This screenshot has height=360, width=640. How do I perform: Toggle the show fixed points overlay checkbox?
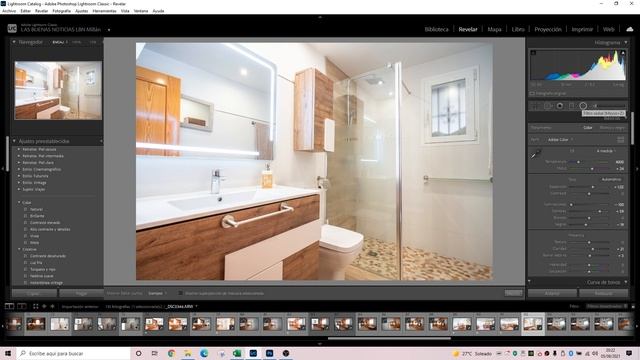(x=180, y=293)
